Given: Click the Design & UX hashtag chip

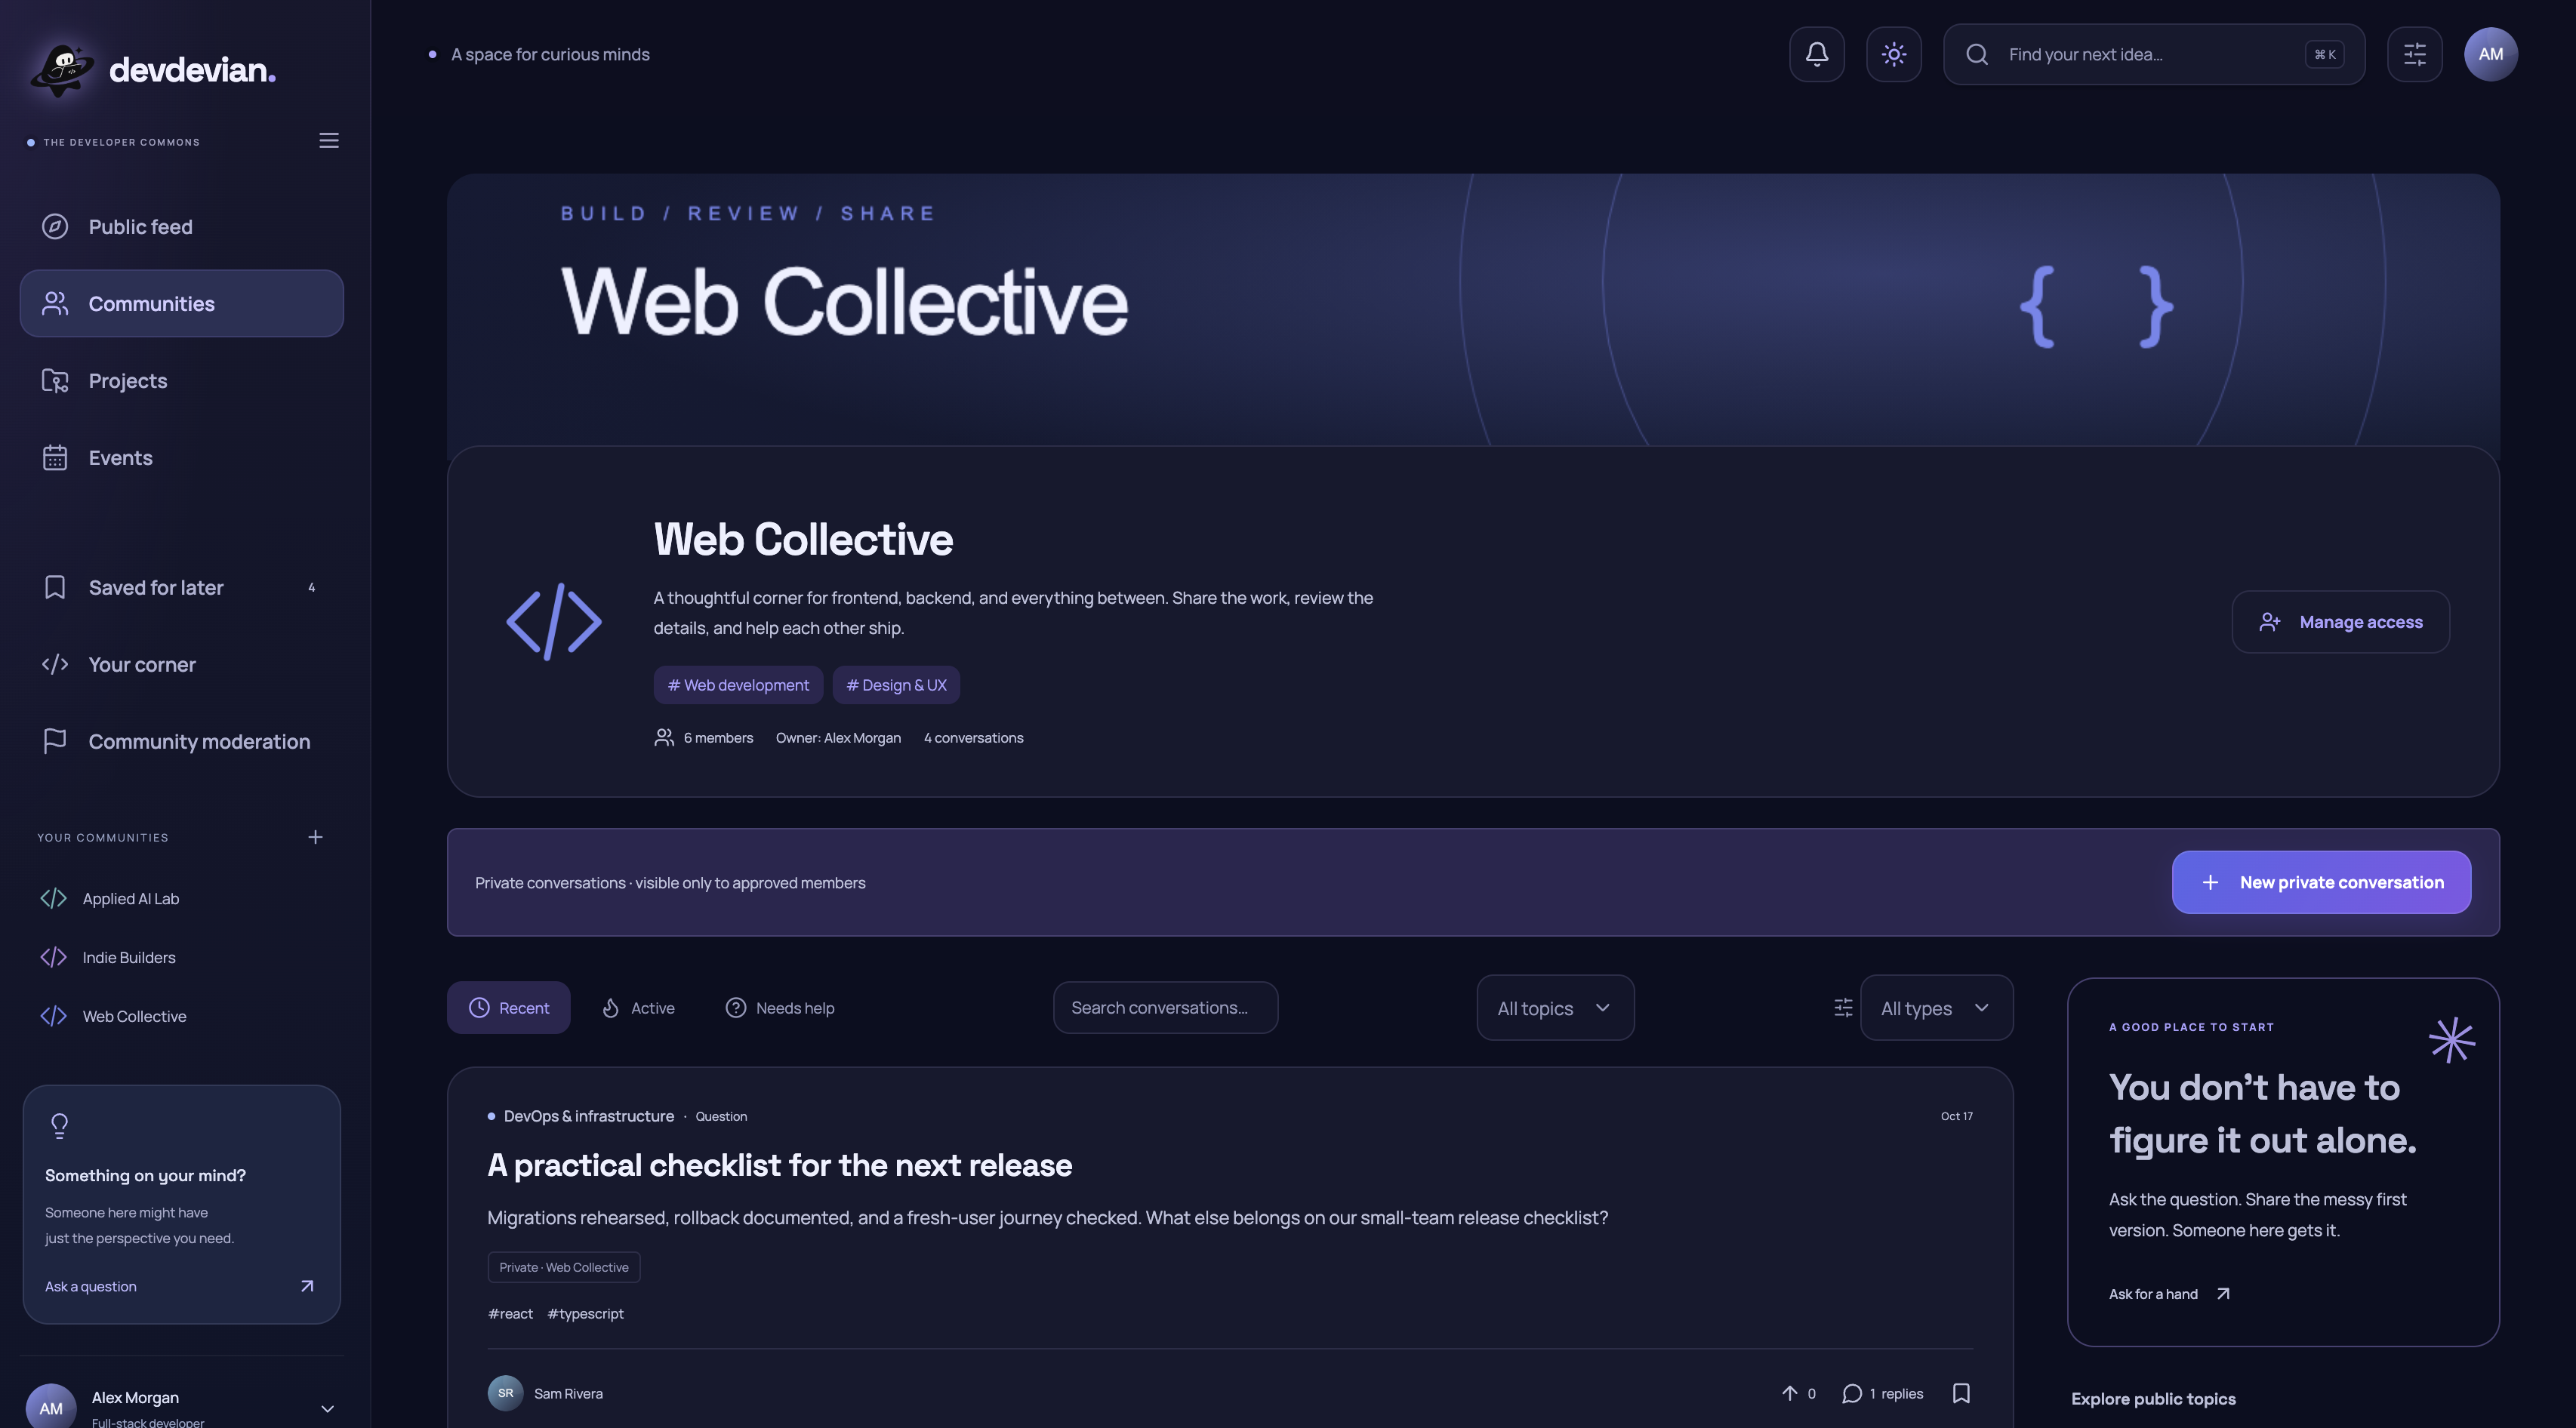Looking at the screenshot, I should [896, 685].
